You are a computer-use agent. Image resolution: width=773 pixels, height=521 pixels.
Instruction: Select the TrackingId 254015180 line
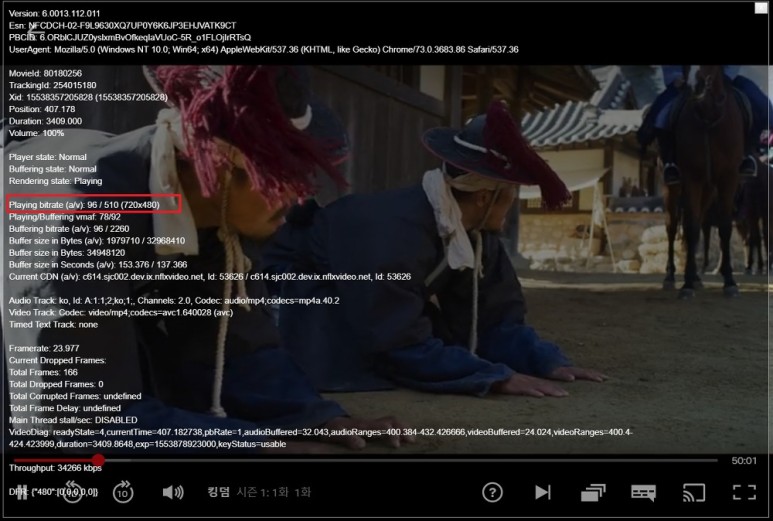pos(53,85)
